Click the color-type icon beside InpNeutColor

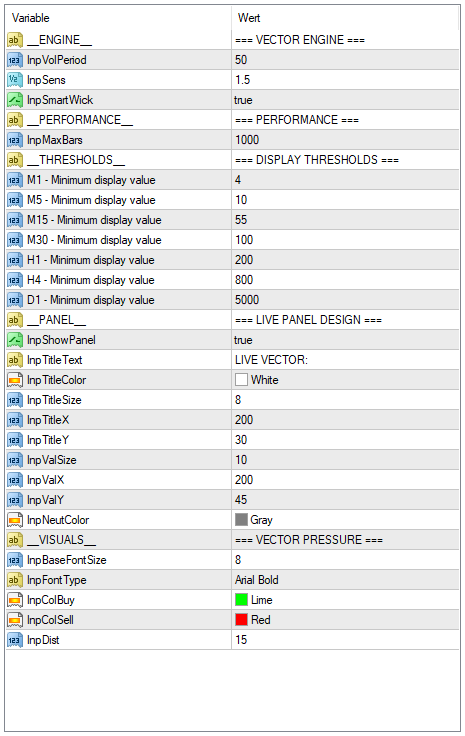pos(15,520)
